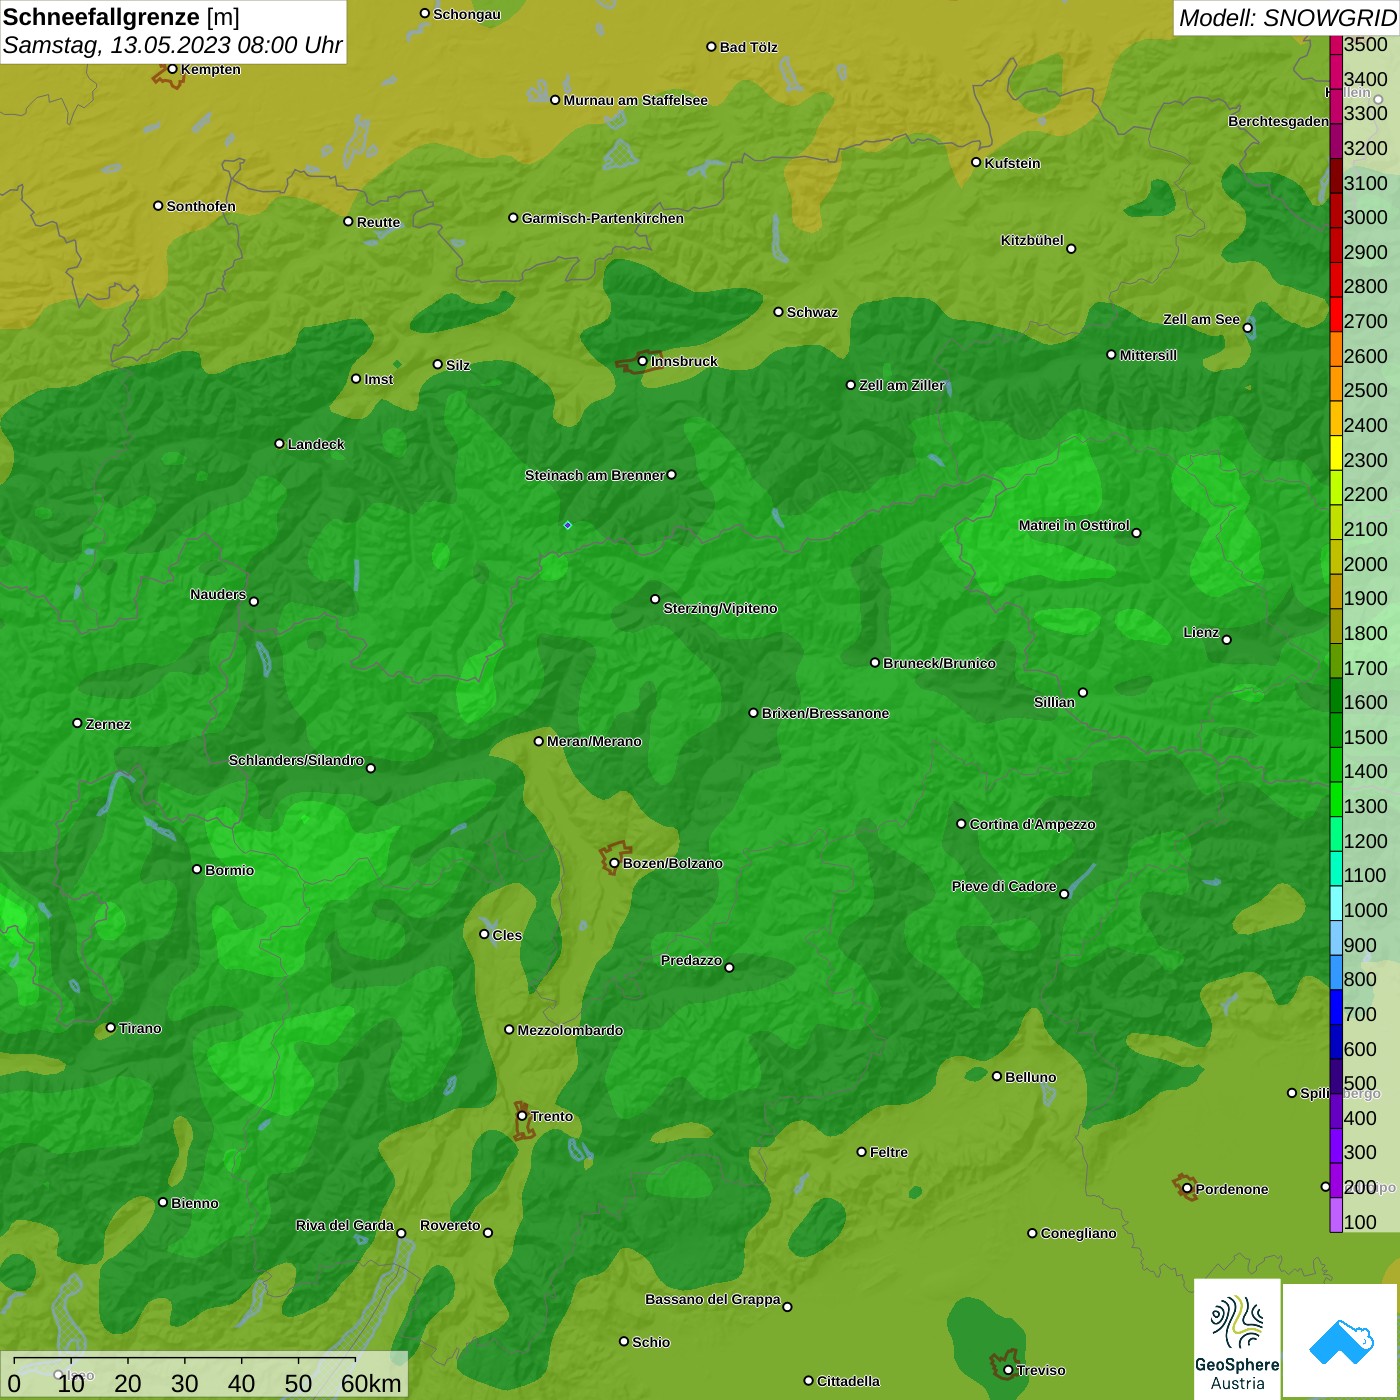Click the Kempten city marker dot

click(x=172, y=69)
